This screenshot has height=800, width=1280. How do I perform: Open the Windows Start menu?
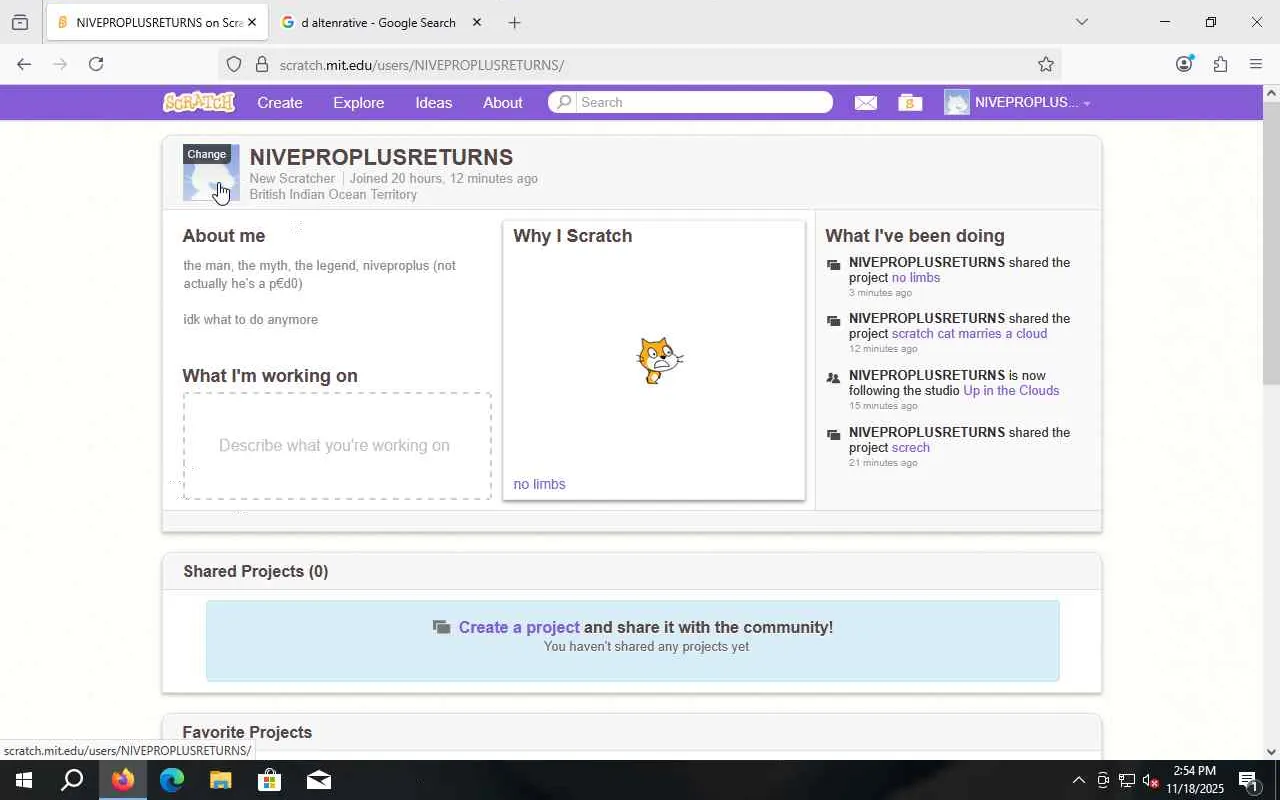[24, 780]
